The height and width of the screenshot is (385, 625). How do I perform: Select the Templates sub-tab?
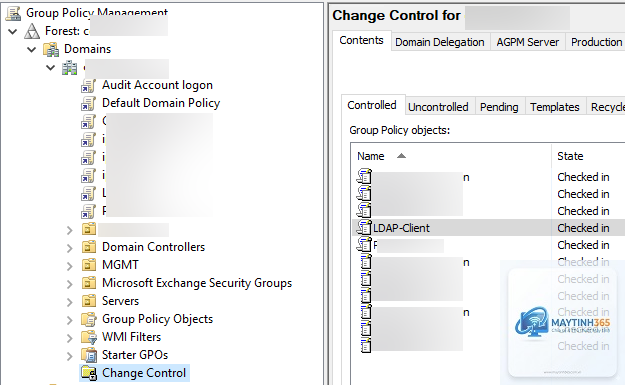[554, 107]
